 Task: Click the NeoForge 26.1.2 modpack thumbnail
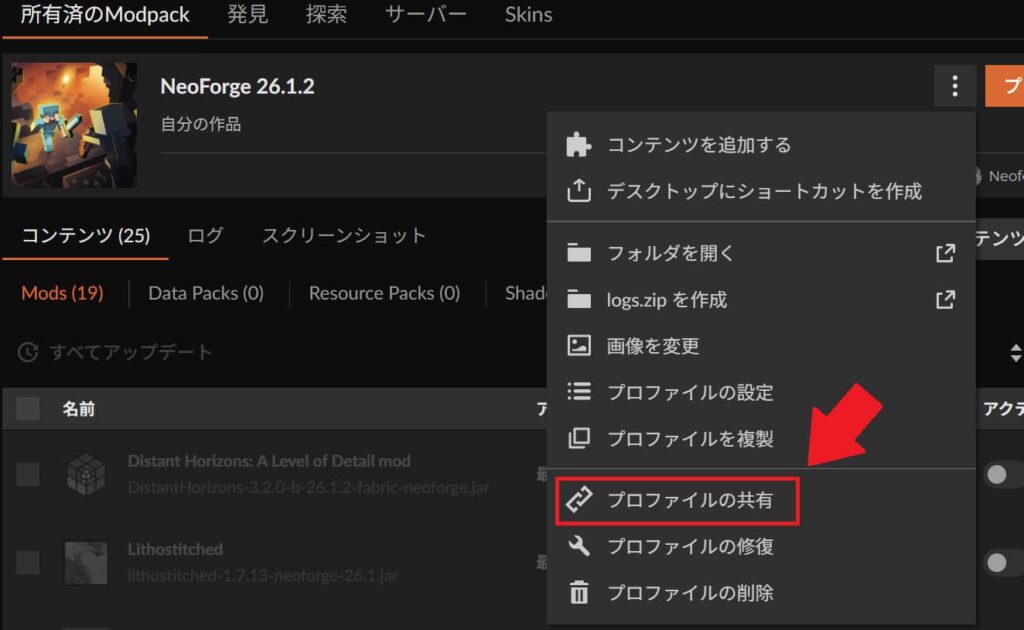tap(74, 125)
